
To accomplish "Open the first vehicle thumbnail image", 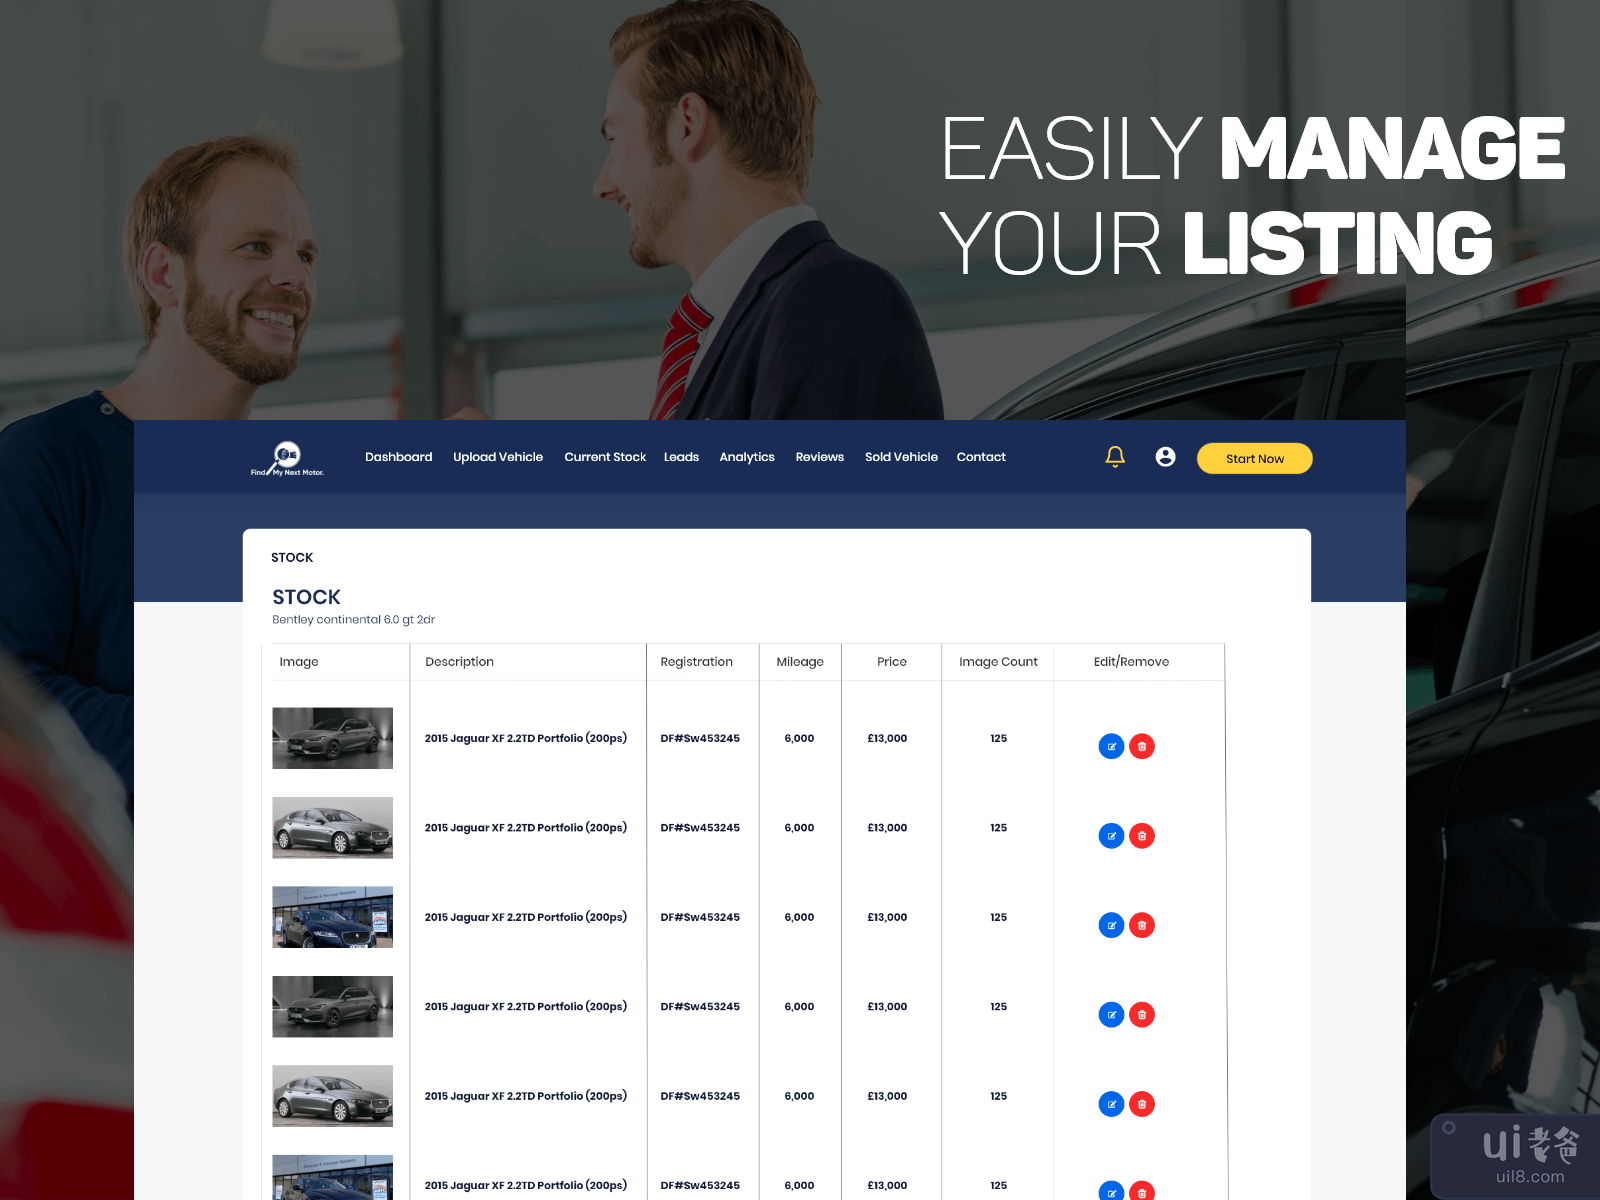I will 332,739.
